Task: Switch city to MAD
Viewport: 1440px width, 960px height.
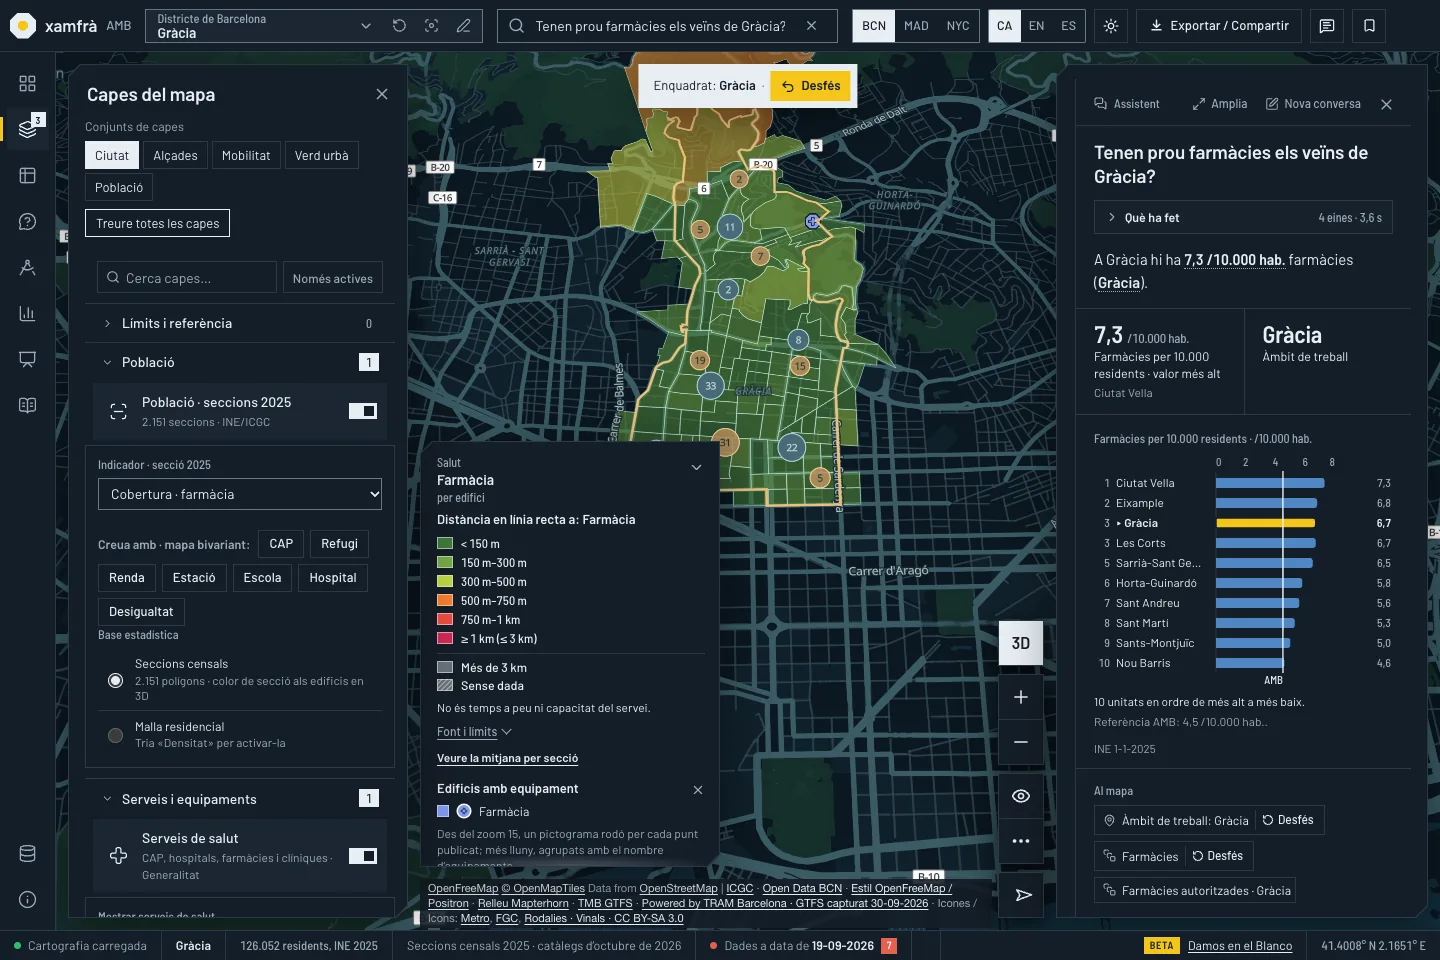Action: [x=916, y=26]
